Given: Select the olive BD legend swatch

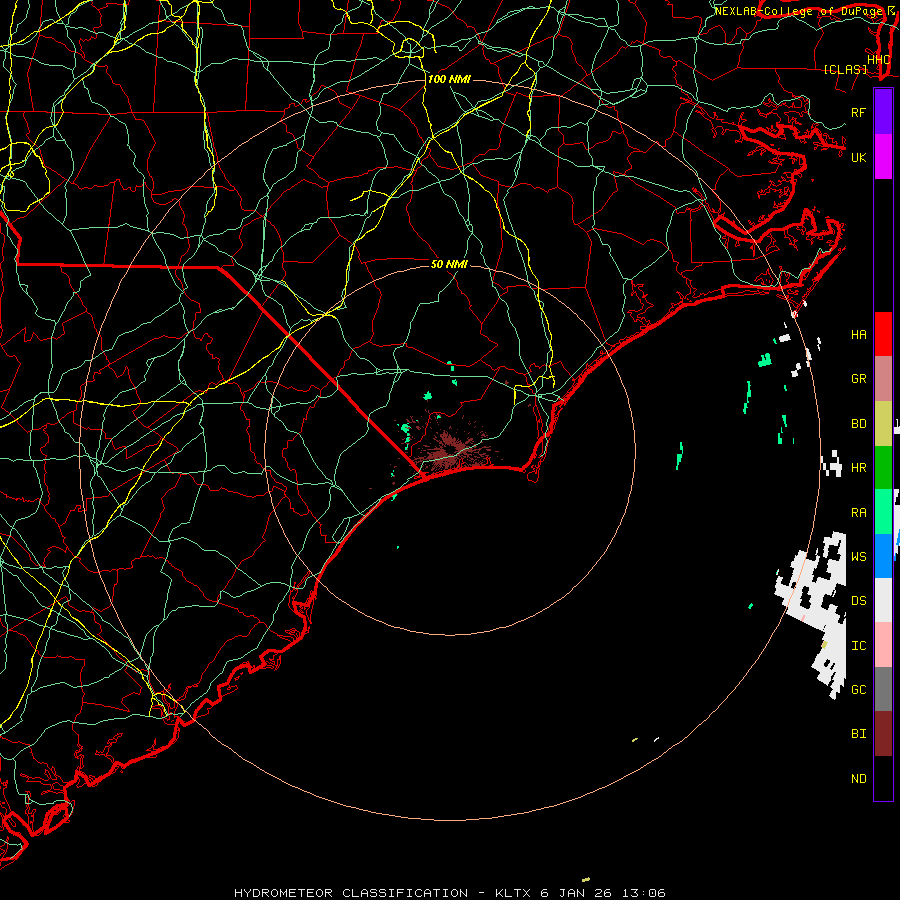Looking at the screenshot, I should tap(883, 424).
